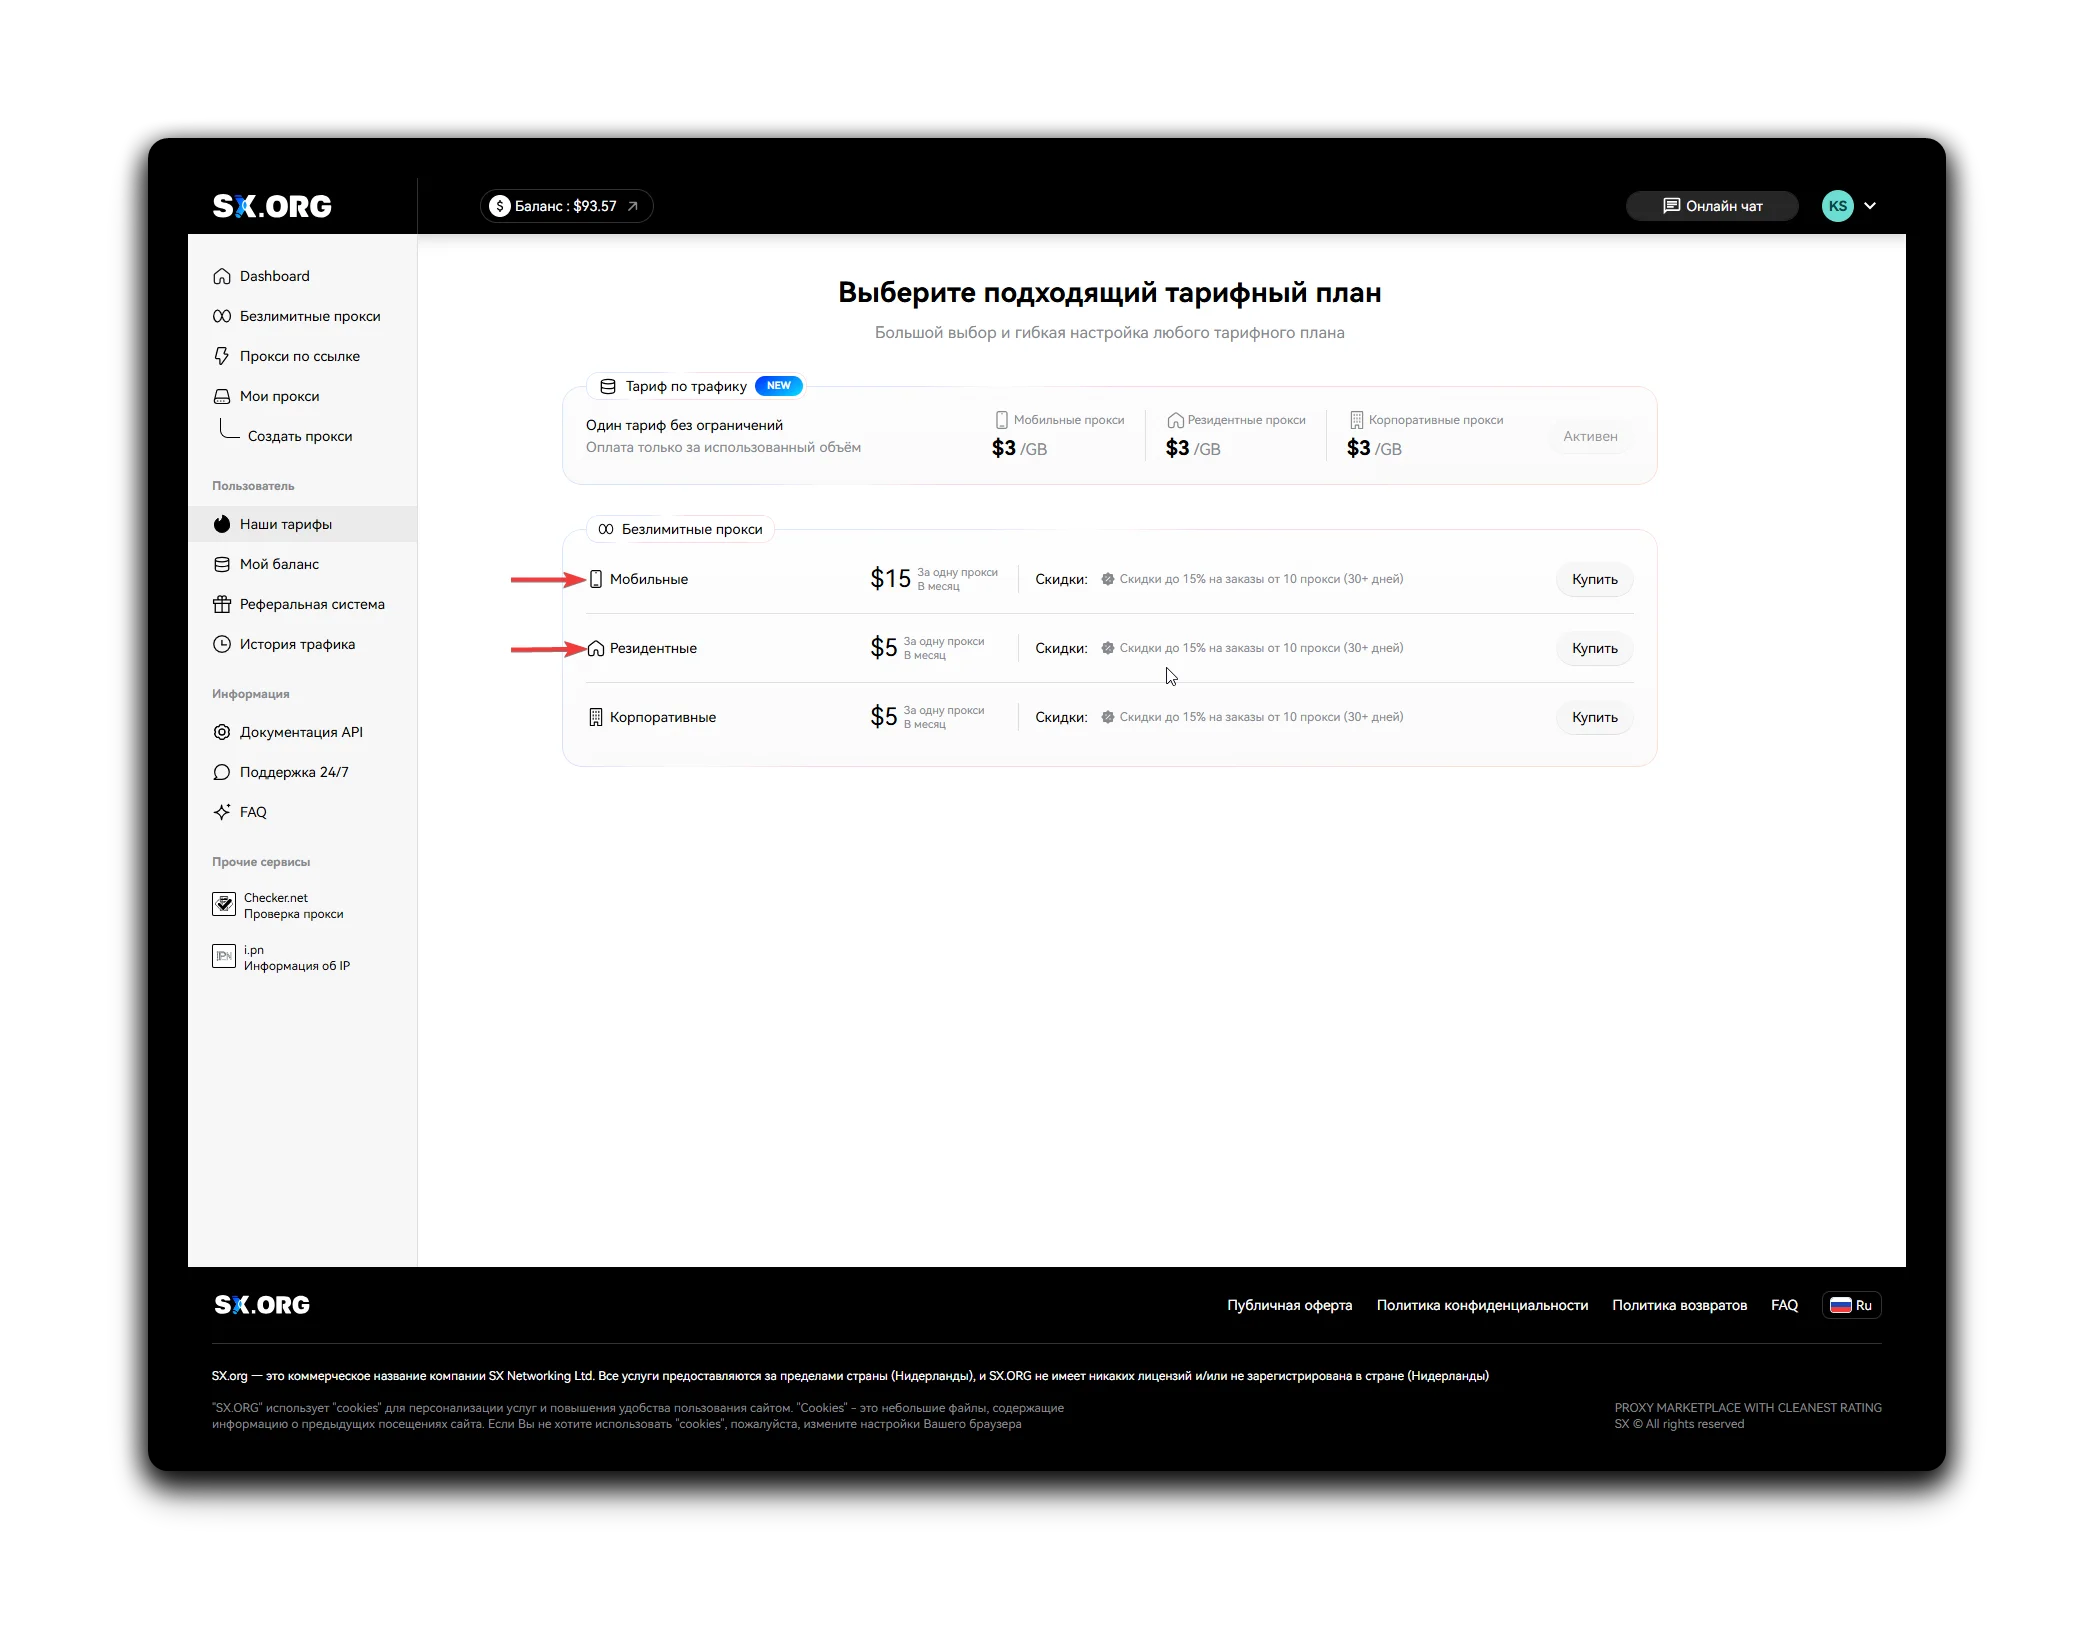This screenshot has height=1629, width=2094.
Task: Click infinity icon in Безлимитные прокси section title
Action: click(x=606, y=529)
